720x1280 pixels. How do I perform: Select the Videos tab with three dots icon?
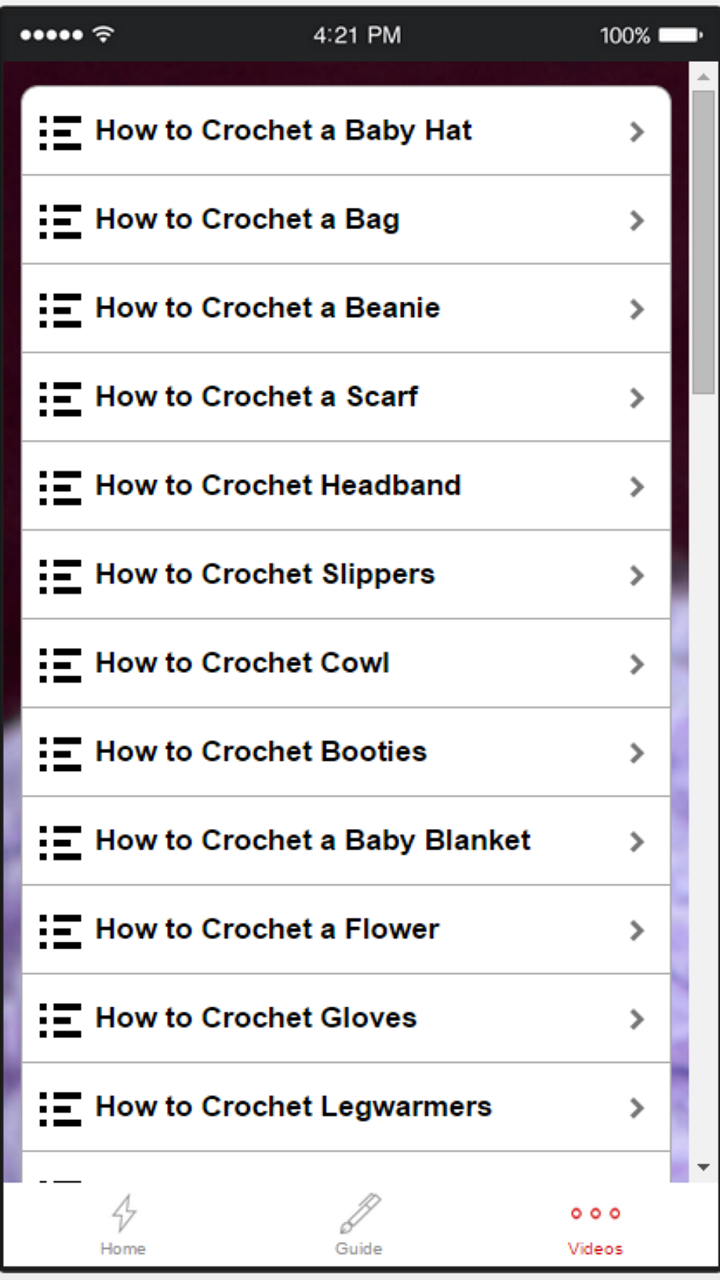tap(595, 1215)
